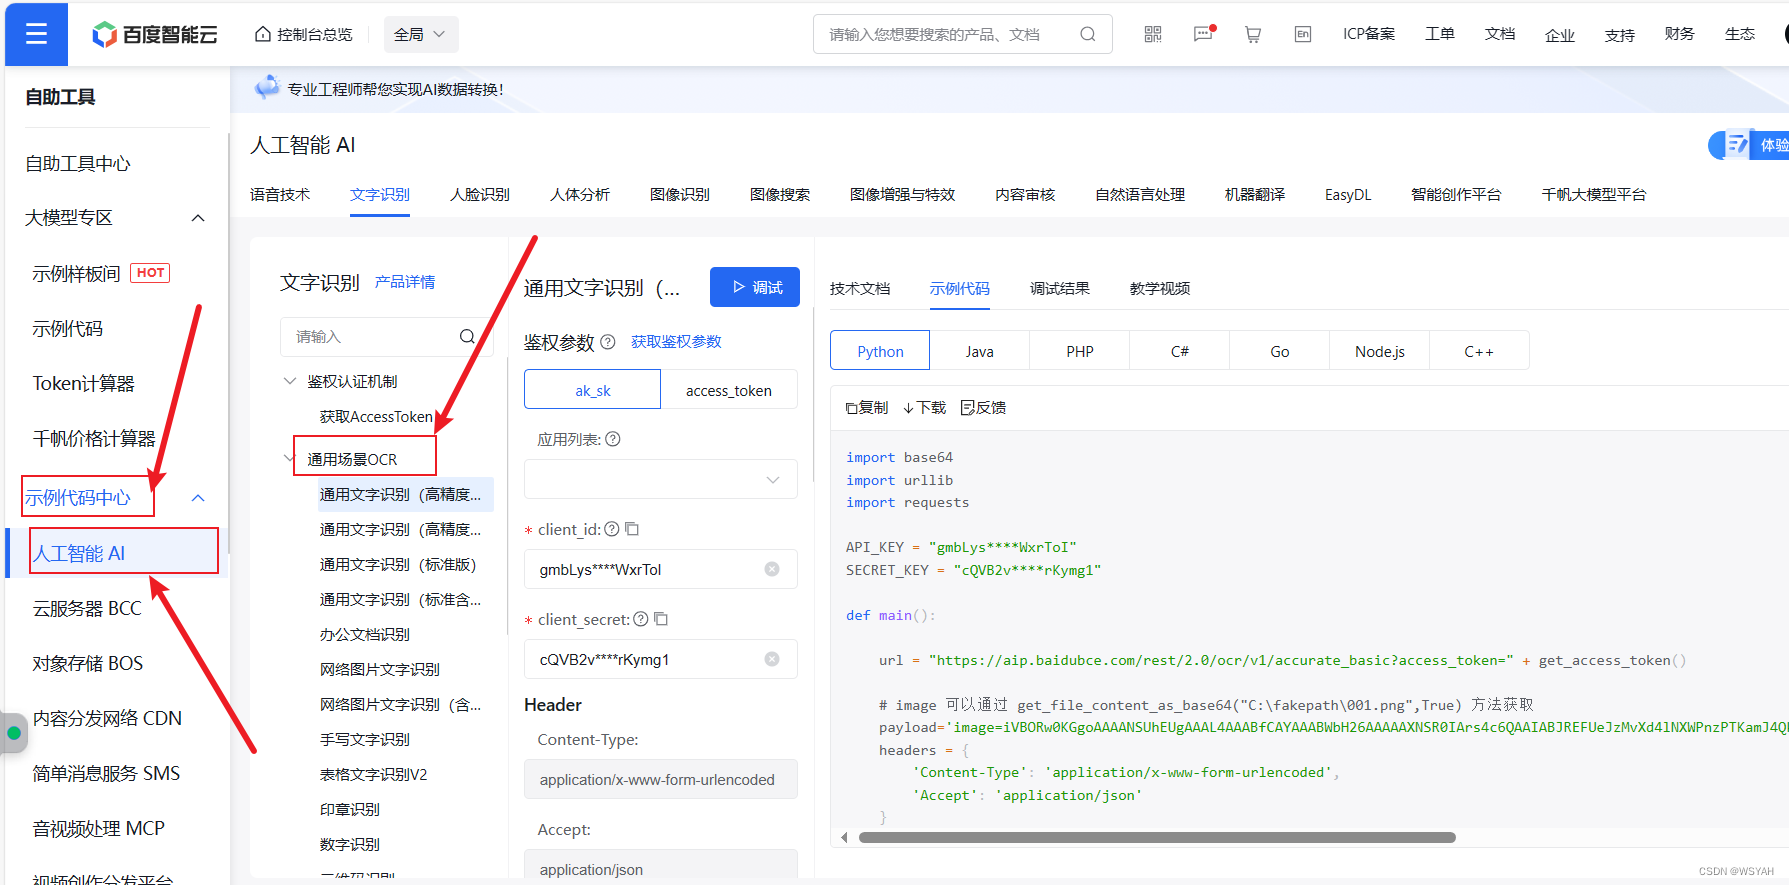
Task: Select the access_token auth option
Action: pyautogui.click(x=729, y=390)
